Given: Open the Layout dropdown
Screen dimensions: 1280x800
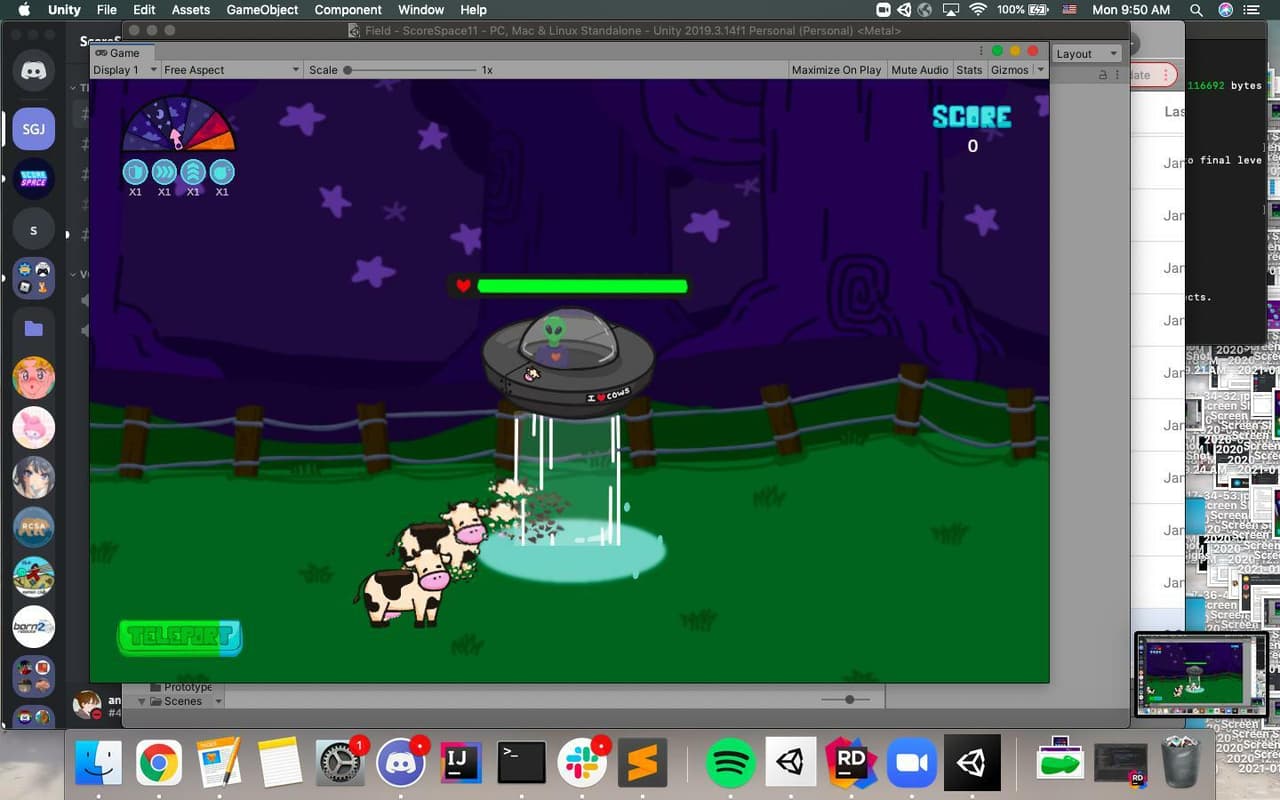Looking at the screenshot, I should tap(1086, 54).
